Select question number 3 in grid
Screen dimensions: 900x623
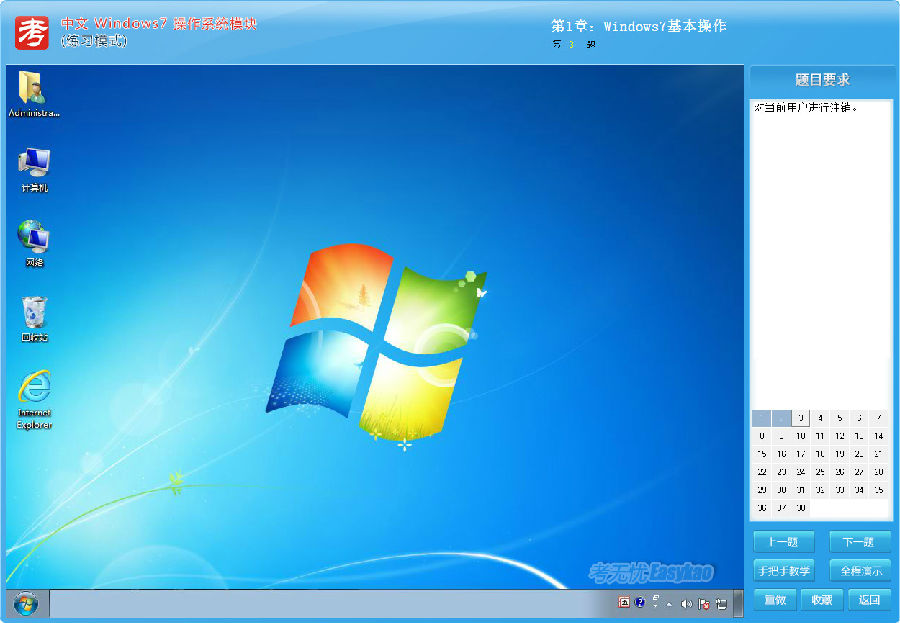click(801, 418)
